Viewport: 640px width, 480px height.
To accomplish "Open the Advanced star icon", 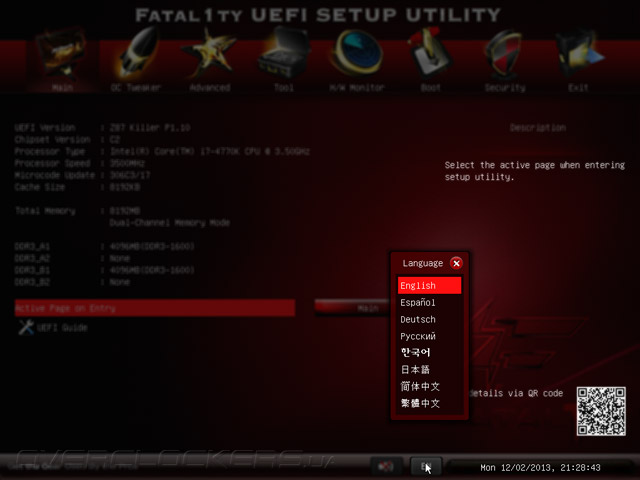I will click(x=209, y=53).
